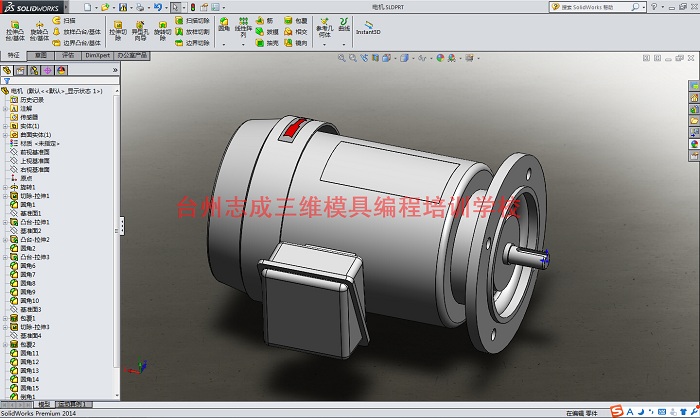The height and width of the screenshot is (418, 700).
Task: Click the Extruded Boss/Base (拉伸凸台) tool
Action: point(15,30)
